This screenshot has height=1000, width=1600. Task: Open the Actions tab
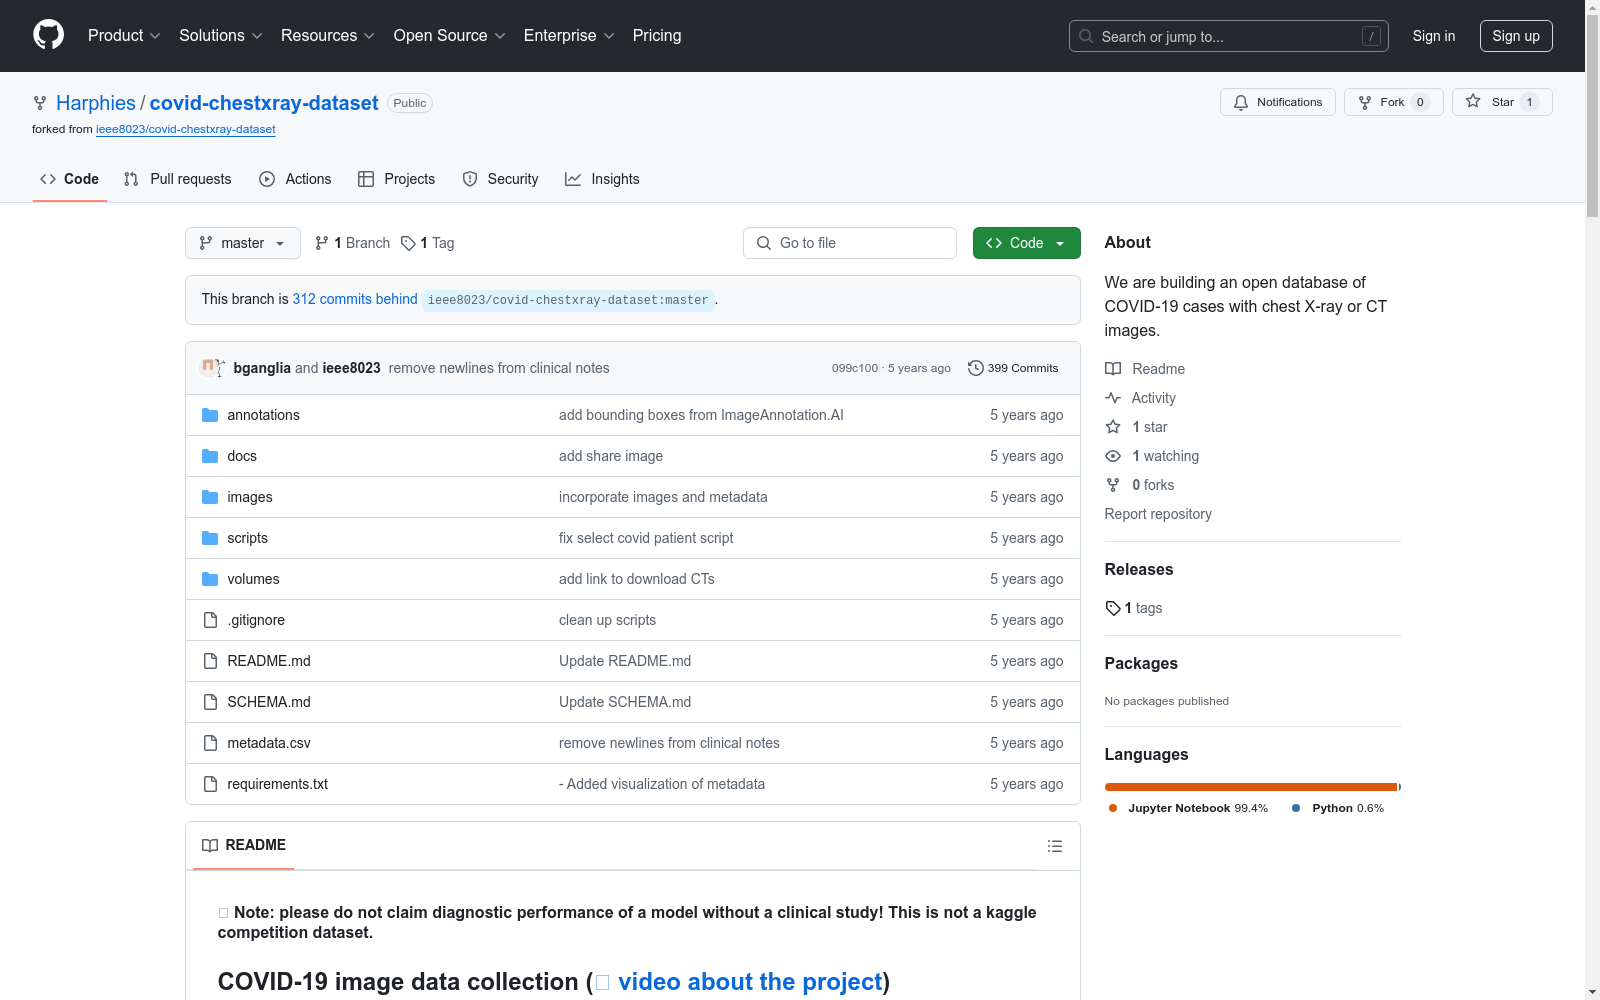[295, 179]
